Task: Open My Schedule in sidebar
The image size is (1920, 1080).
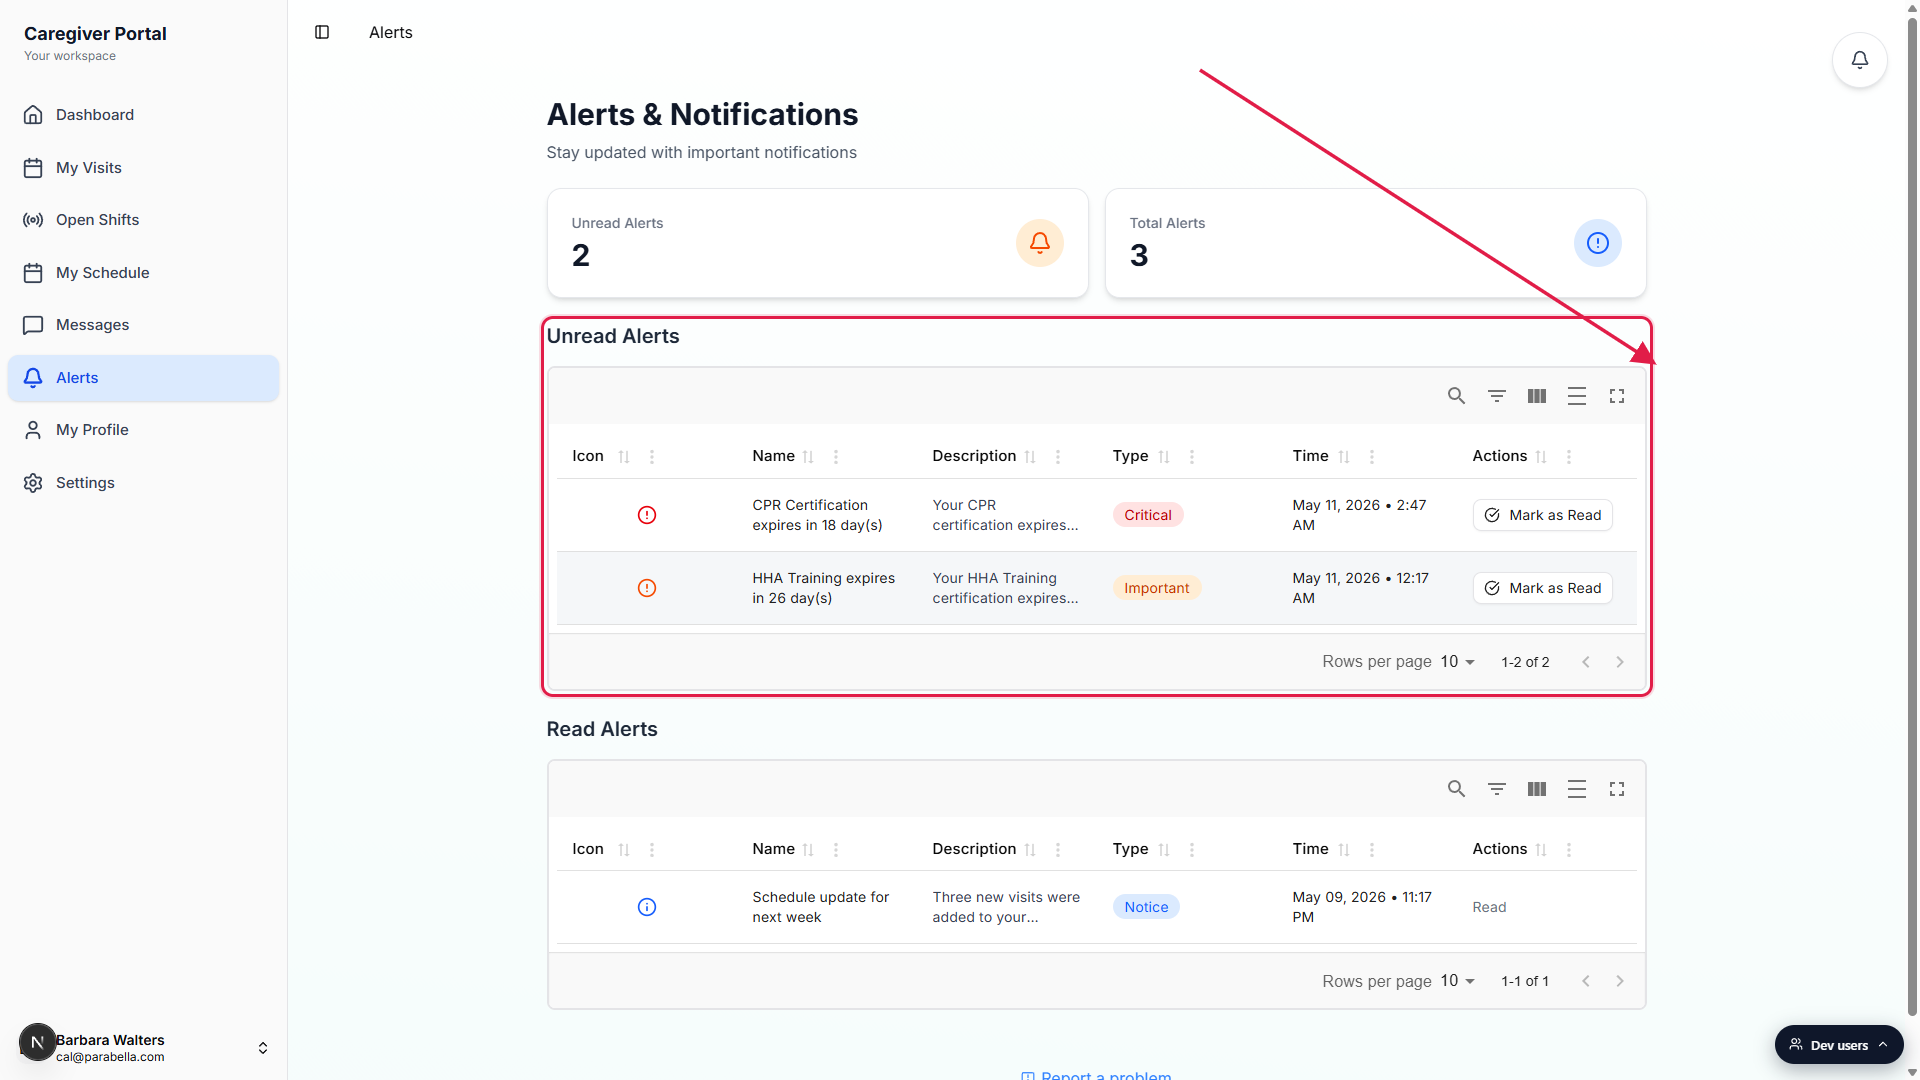Action: click(143, 273)
